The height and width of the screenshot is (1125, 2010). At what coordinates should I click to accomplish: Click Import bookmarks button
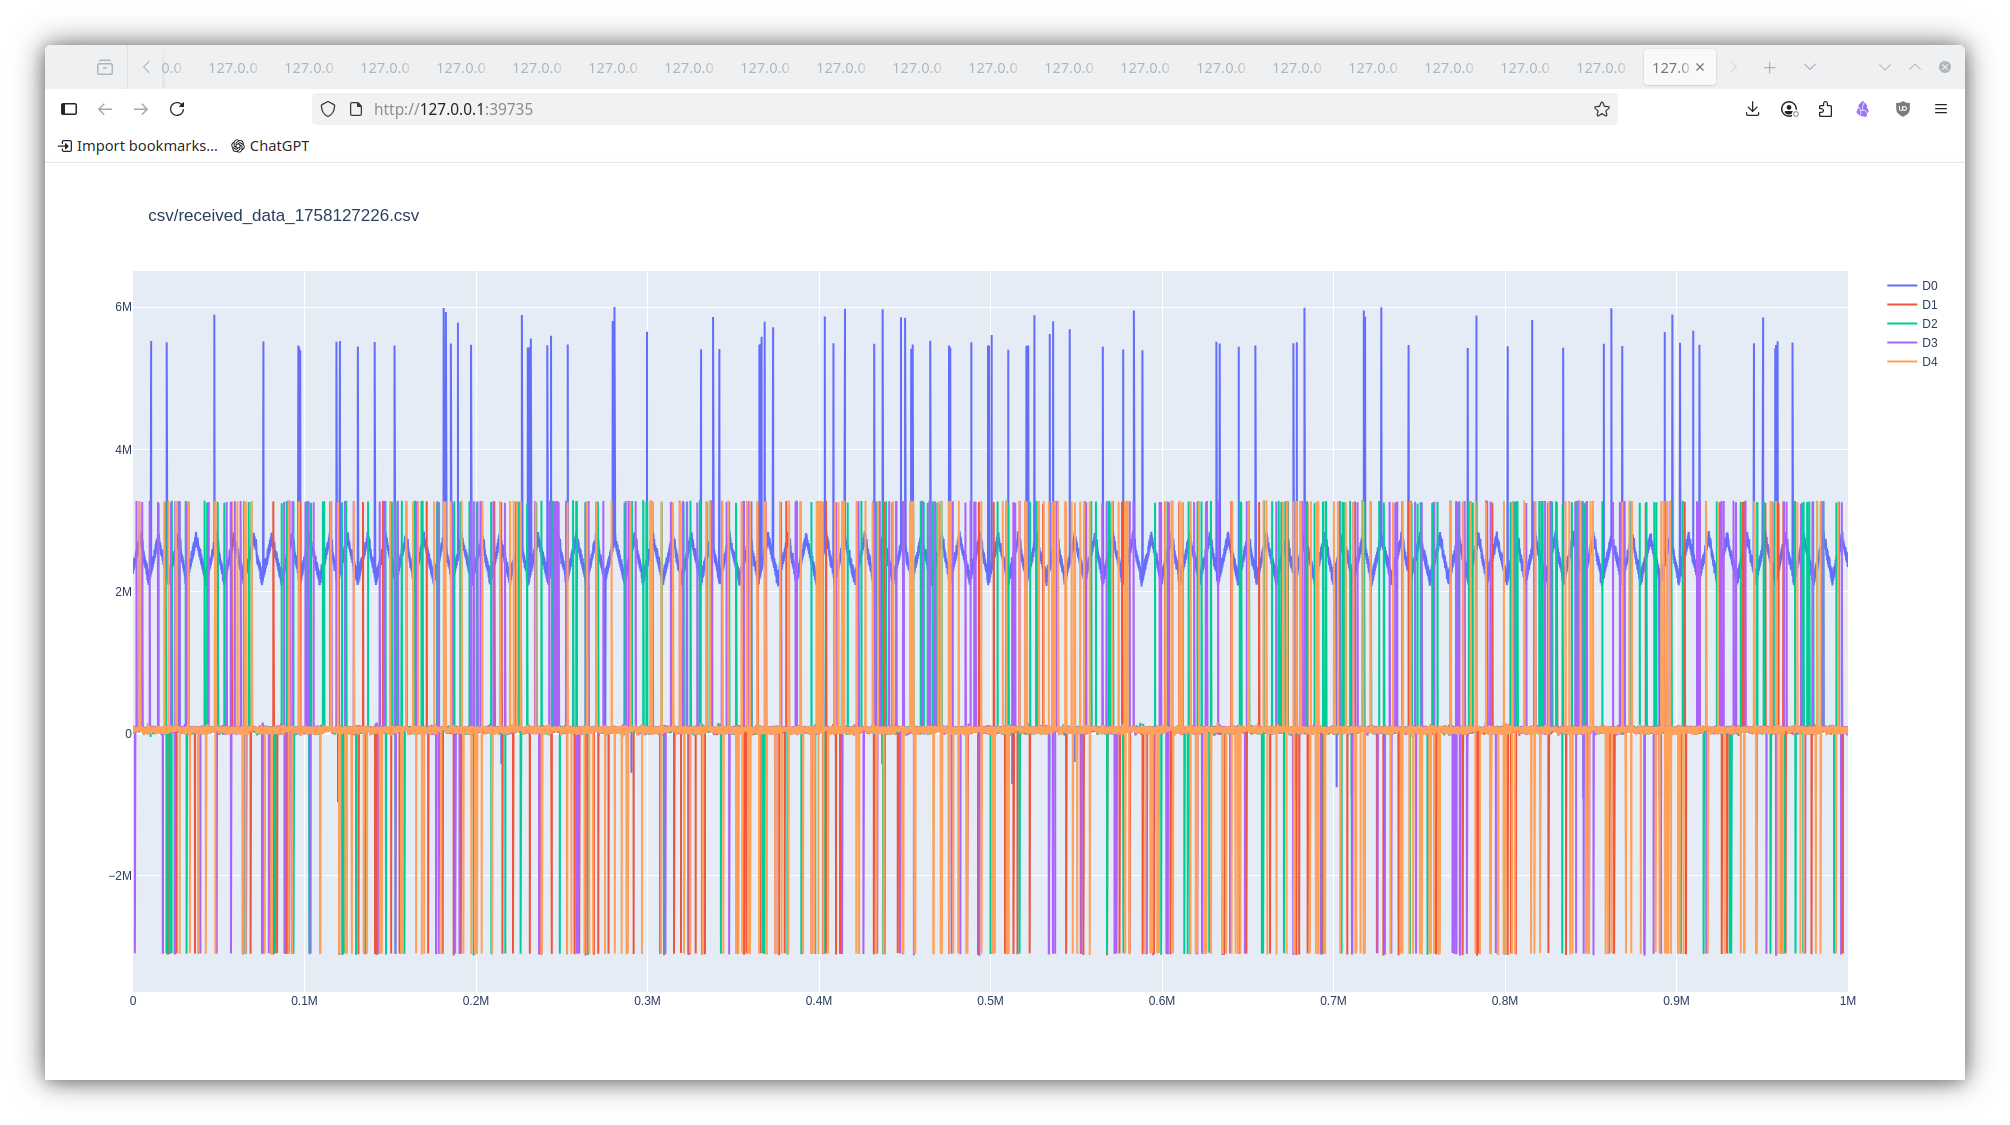coord(138,146)
